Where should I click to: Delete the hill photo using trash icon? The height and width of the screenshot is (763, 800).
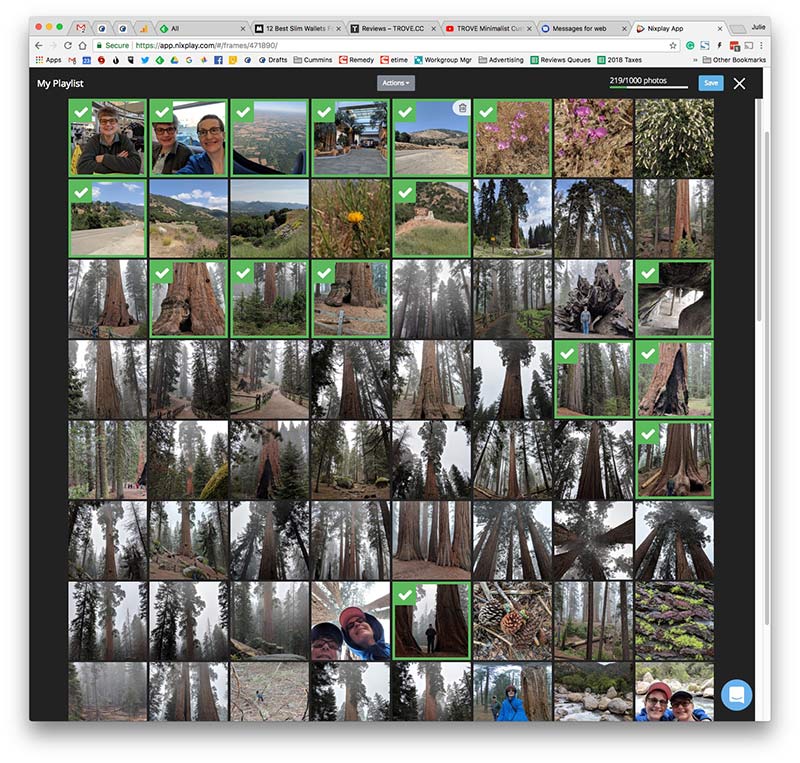(462, 108)
